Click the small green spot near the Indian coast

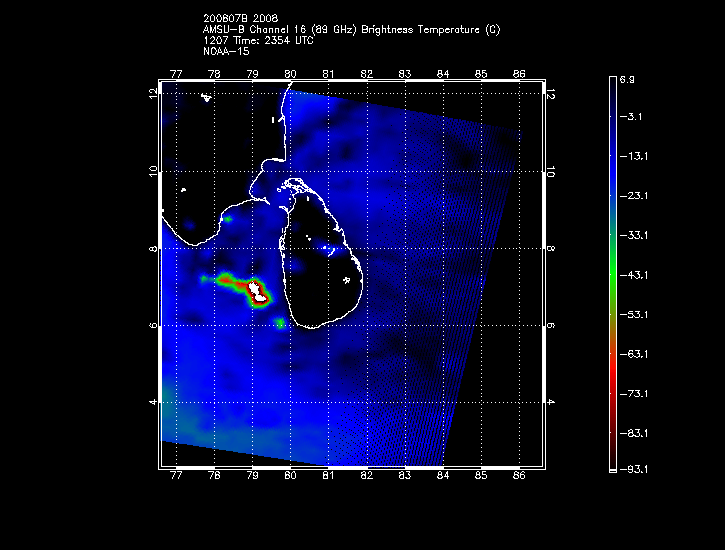228,218
